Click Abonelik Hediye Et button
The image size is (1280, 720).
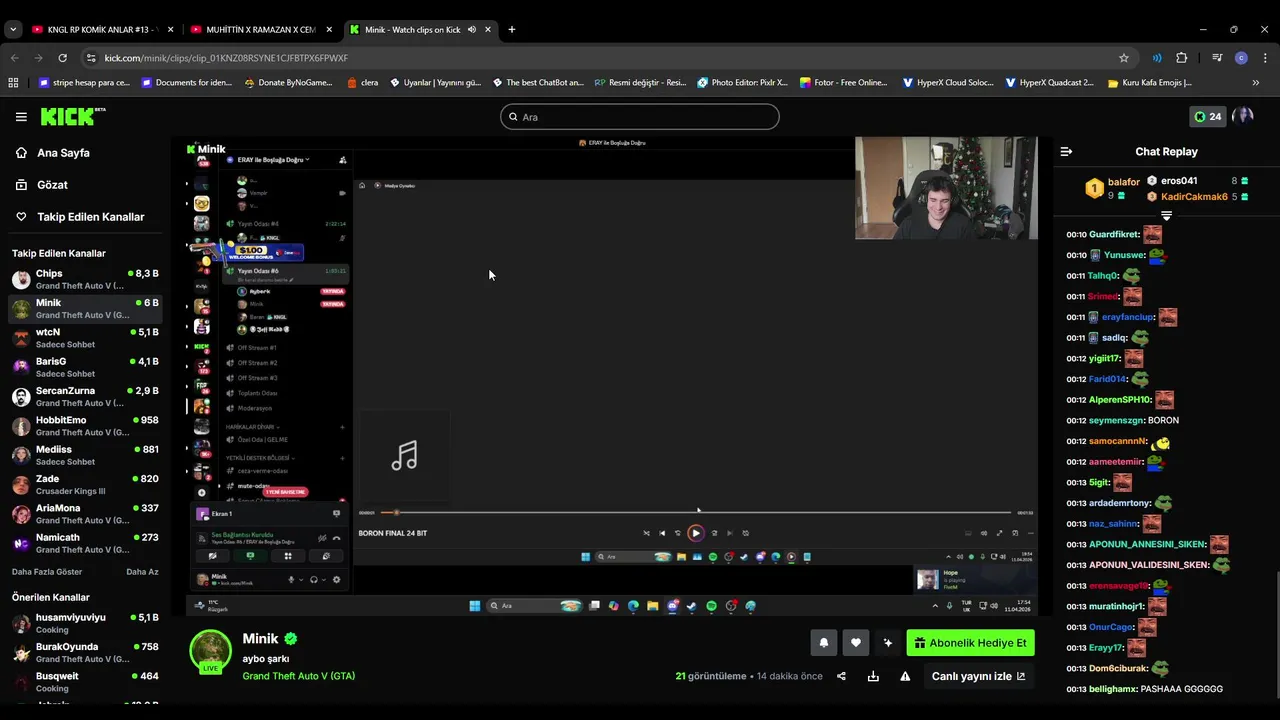pos(970,643)
